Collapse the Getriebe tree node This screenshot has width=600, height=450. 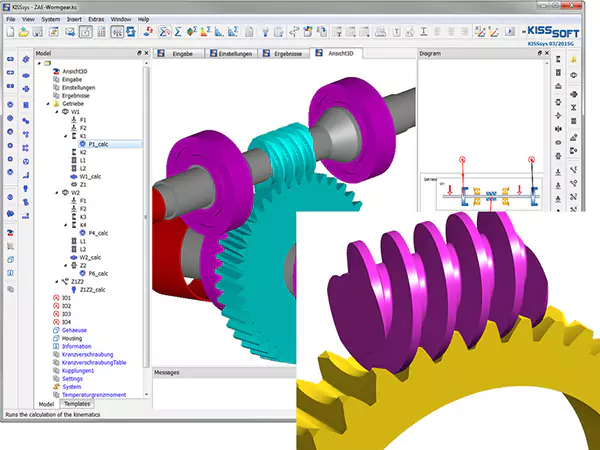[x=47, y=103]
